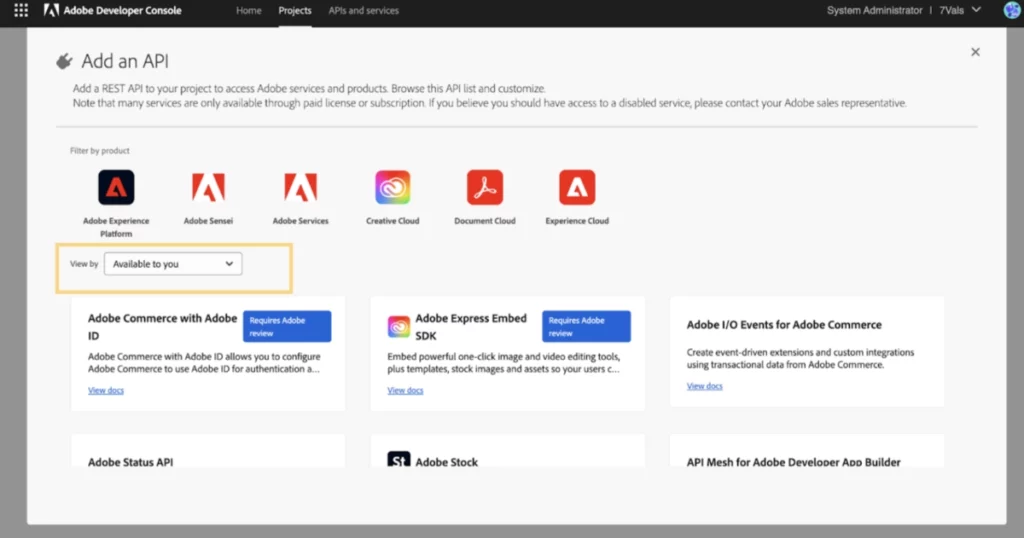1024x538 pixels.
Task: Filter by Adobe Experience Platform icon
Action: coord(116,187)
